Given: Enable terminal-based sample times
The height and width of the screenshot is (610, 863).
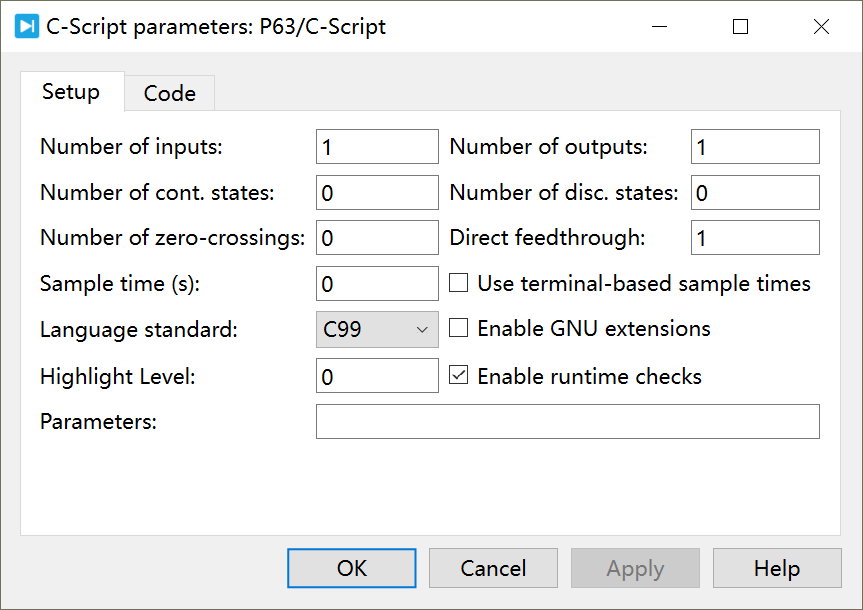Looking at the screenshot, I should pos(457,283).
